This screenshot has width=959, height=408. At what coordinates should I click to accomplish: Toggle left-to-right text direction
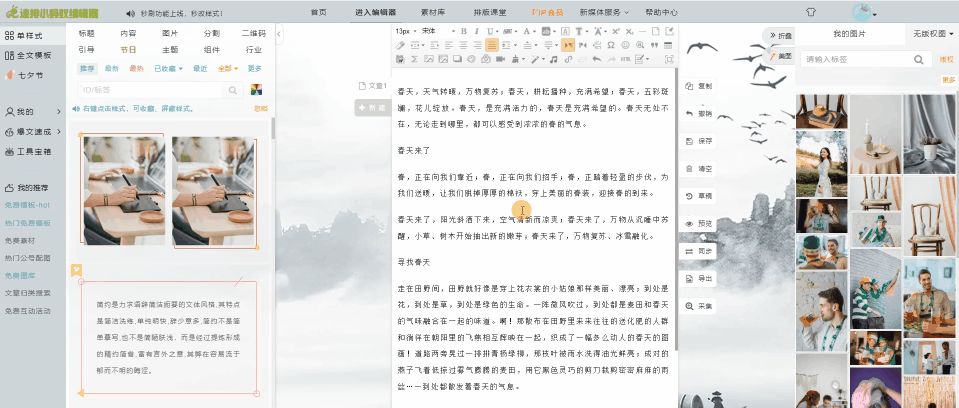pos(568,45)
